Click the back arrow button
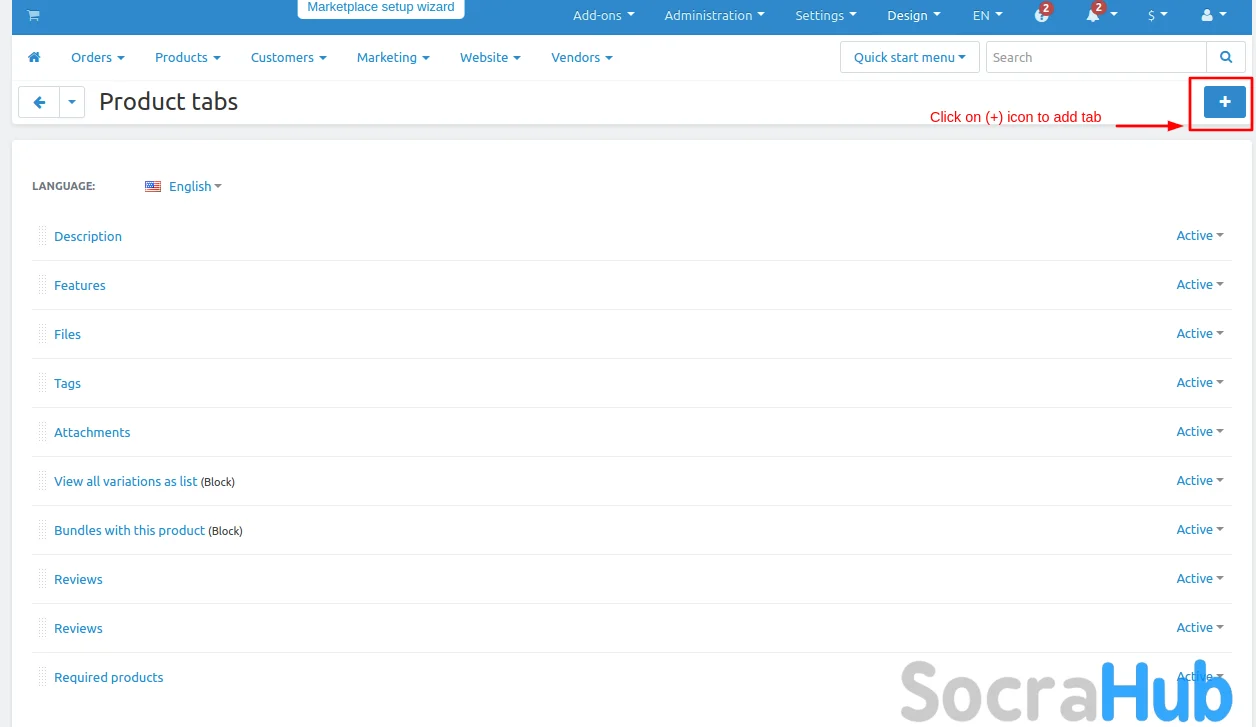The image size is (1256, 727). (39, 102)
